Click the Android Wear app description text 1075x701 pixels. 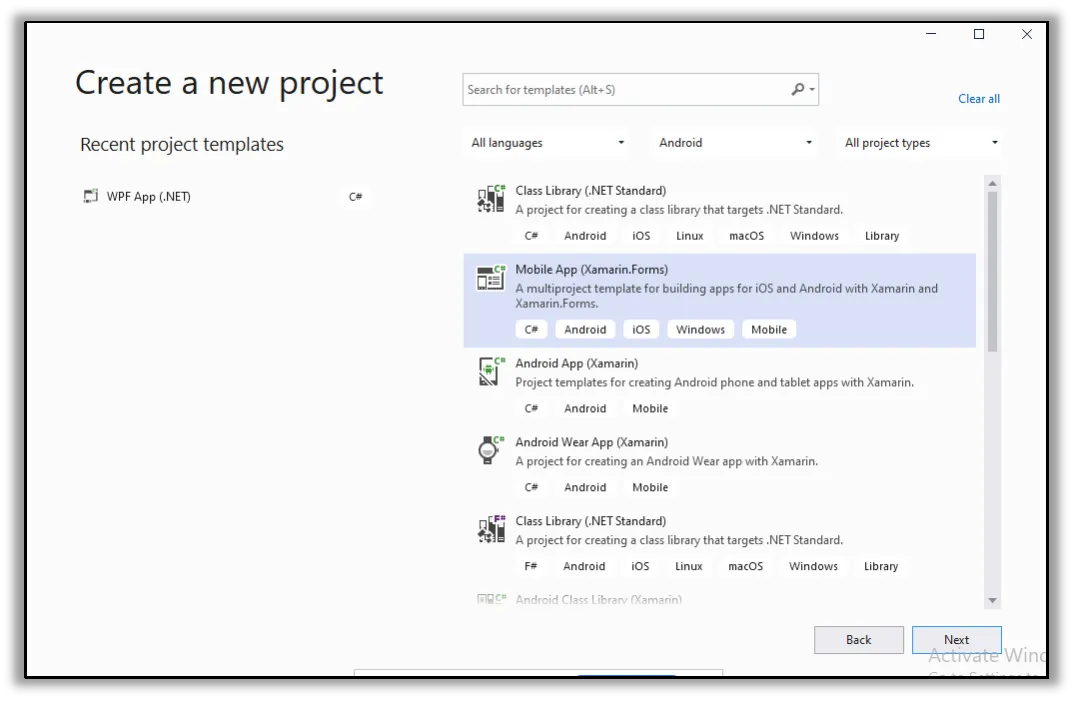click(x=666, y=462)
